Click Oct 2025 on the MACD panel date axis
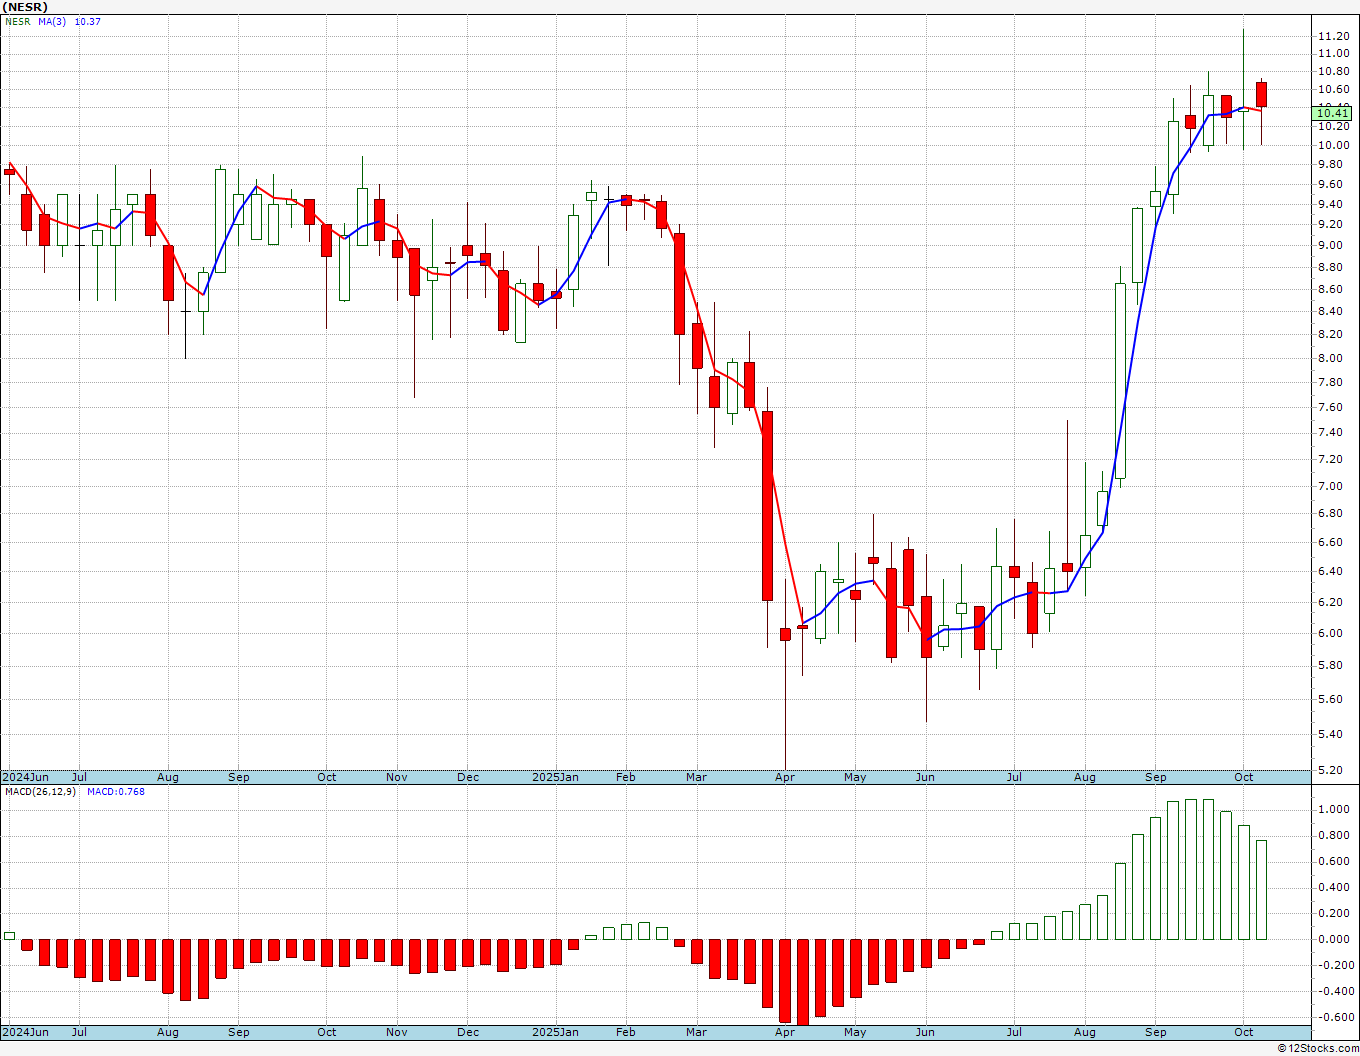 1243,1032
